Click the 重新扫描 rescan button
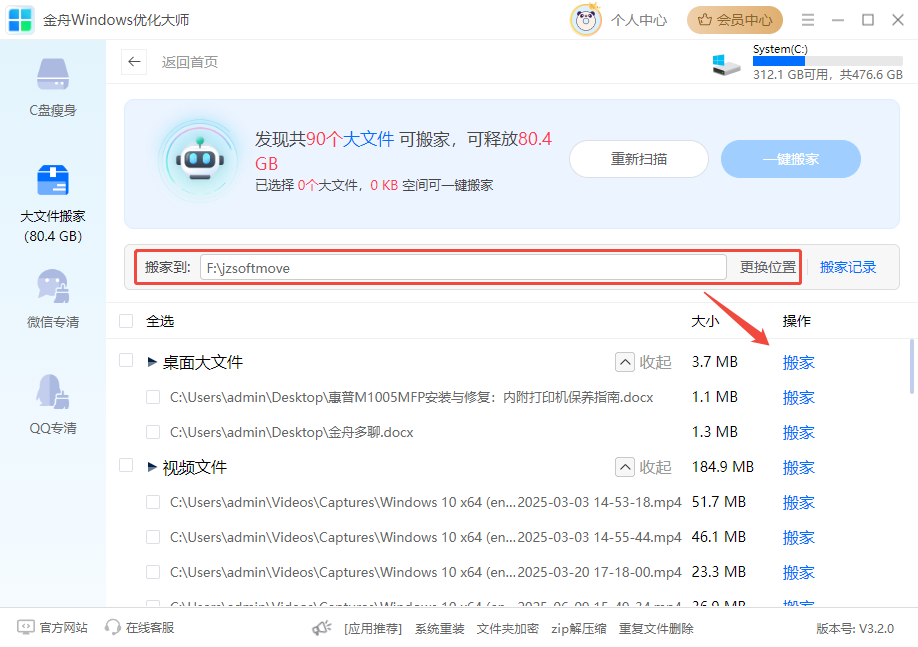The image size is (918, 647). [x=639, y=159]
